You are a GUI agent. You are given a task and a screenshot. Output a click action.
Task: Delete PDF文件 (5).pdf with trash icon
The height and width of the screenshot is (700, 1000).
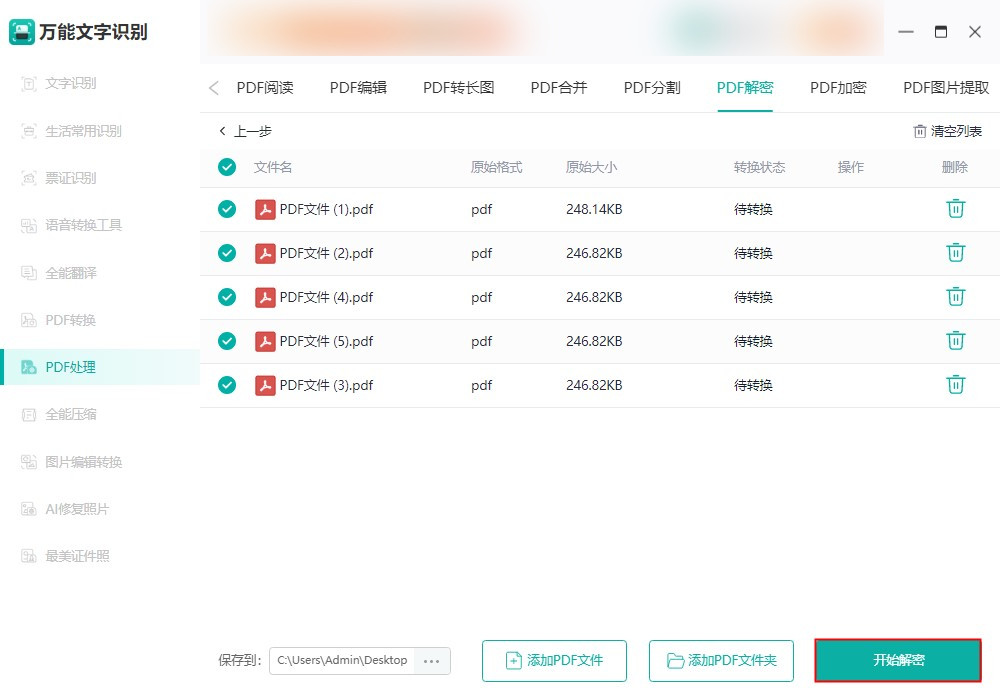pyautogui.click(x=955, y=340)
